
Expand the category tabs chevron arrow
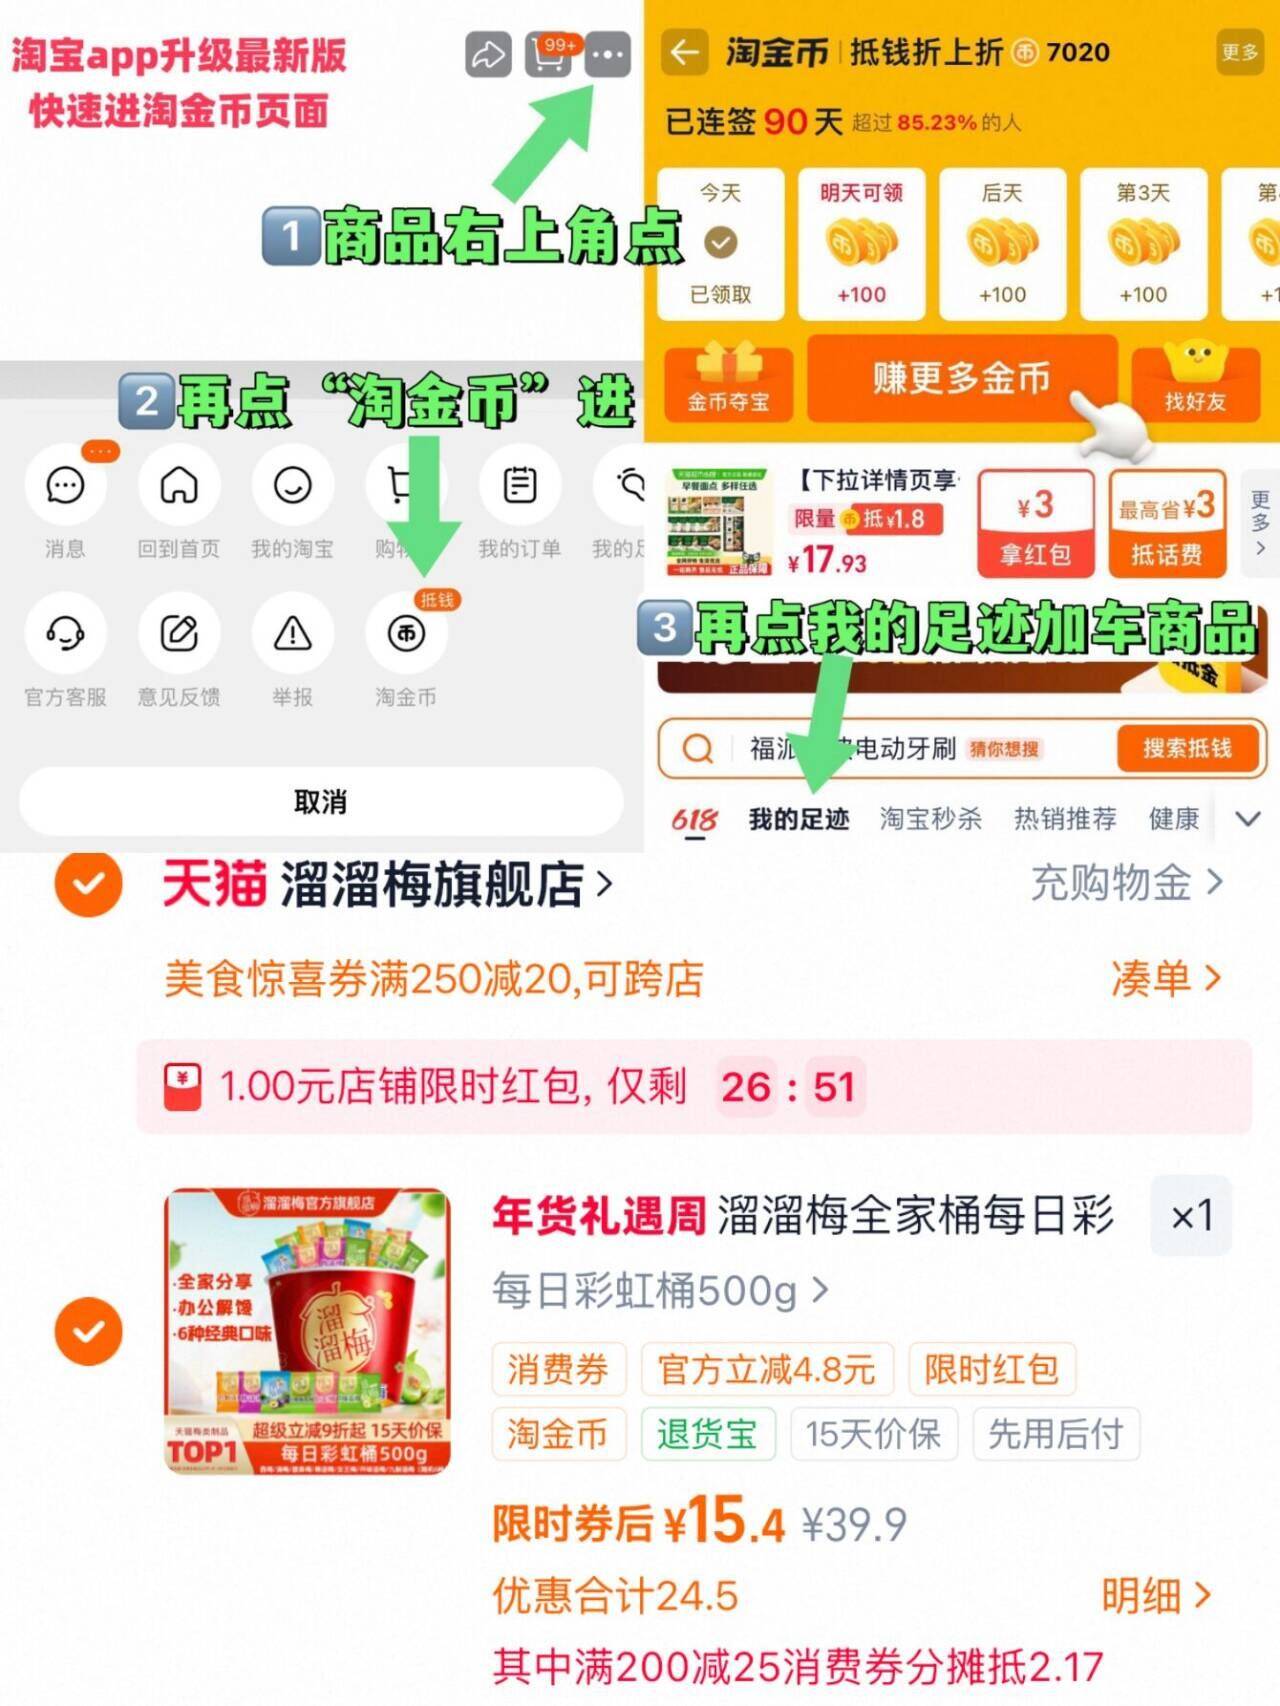pos(1247,819)
